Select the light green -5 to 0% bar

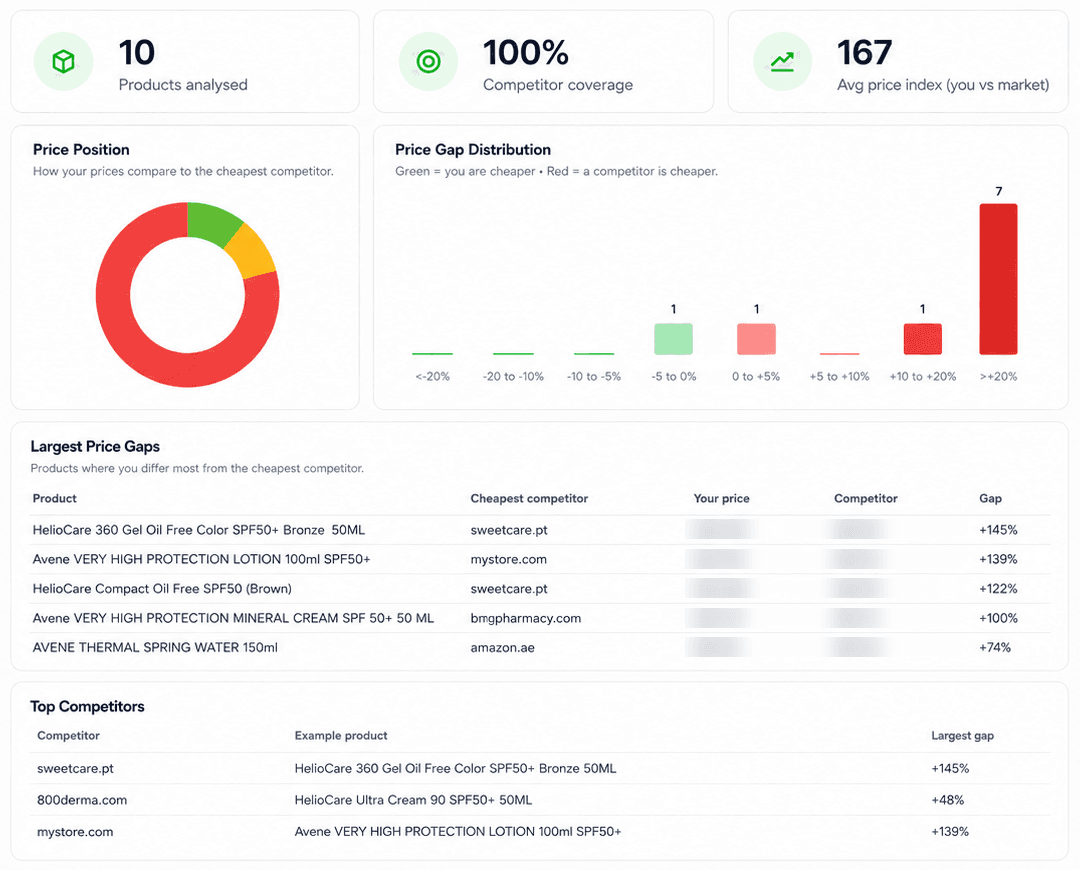(673, 339)
